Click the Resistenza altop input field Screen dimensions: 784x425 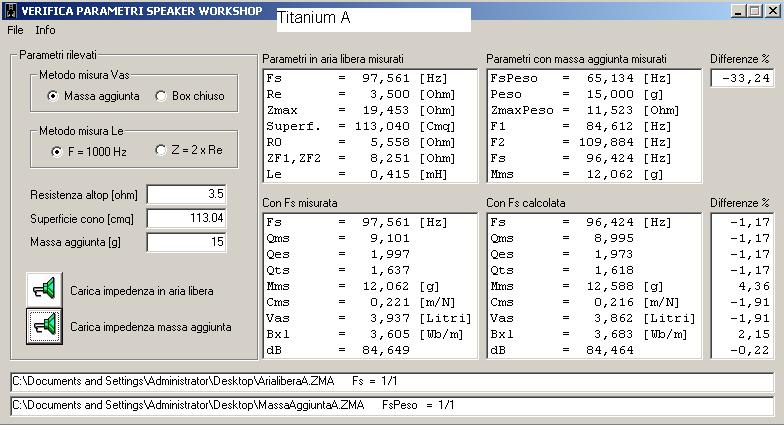point(186,194)
